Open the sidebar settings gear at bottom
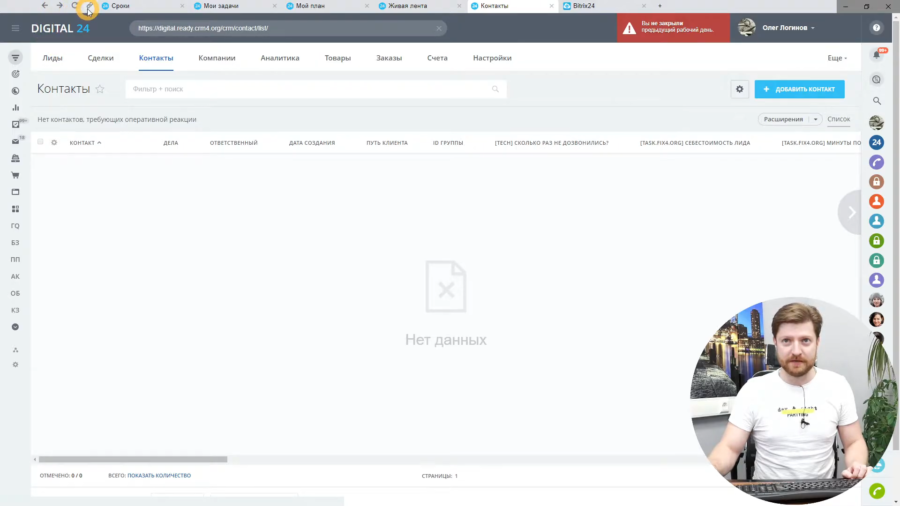Viewport: 900px width, 506px height. pyautogui.click(x=15, y=364)
